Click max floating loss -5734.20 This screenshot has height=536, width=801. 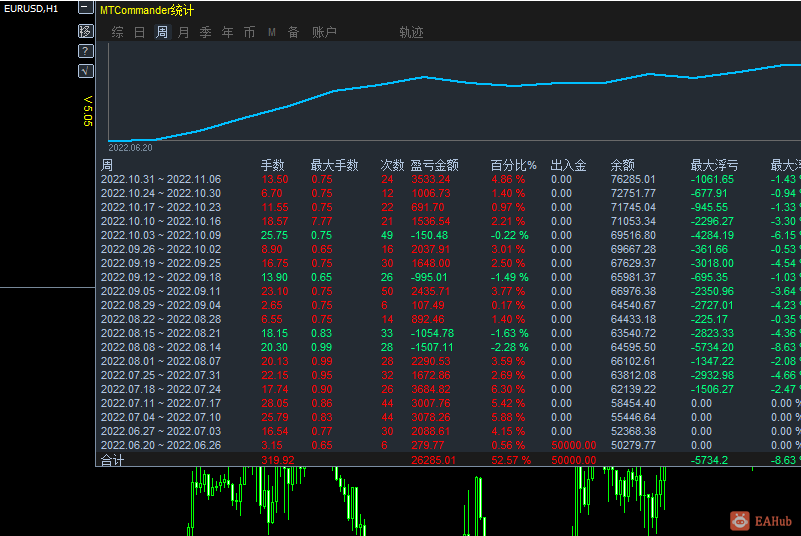pyautogui.click(x=712, y=347)
